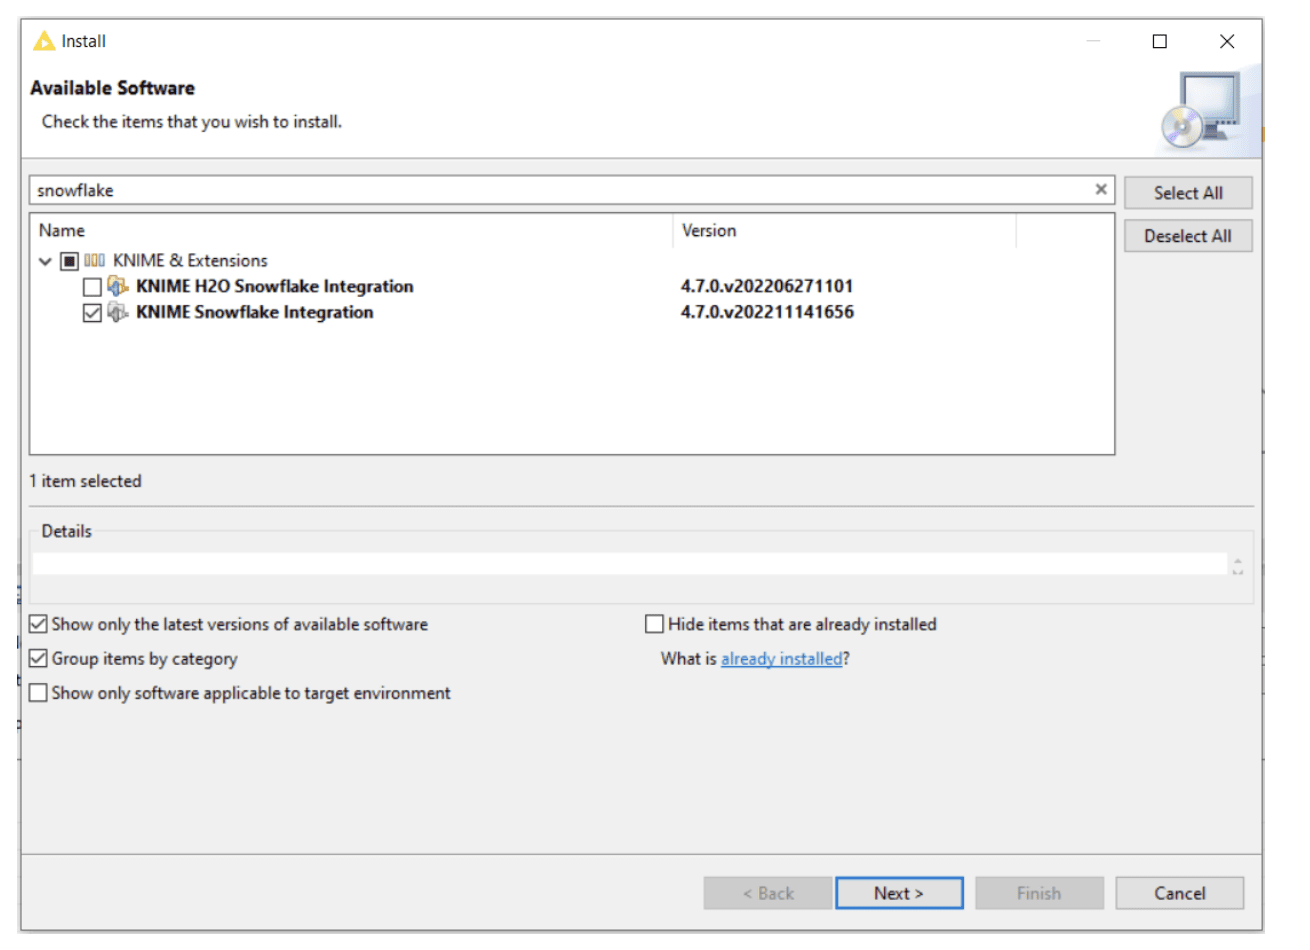Maximize the Install dialog window

(x=1160, y=41)
